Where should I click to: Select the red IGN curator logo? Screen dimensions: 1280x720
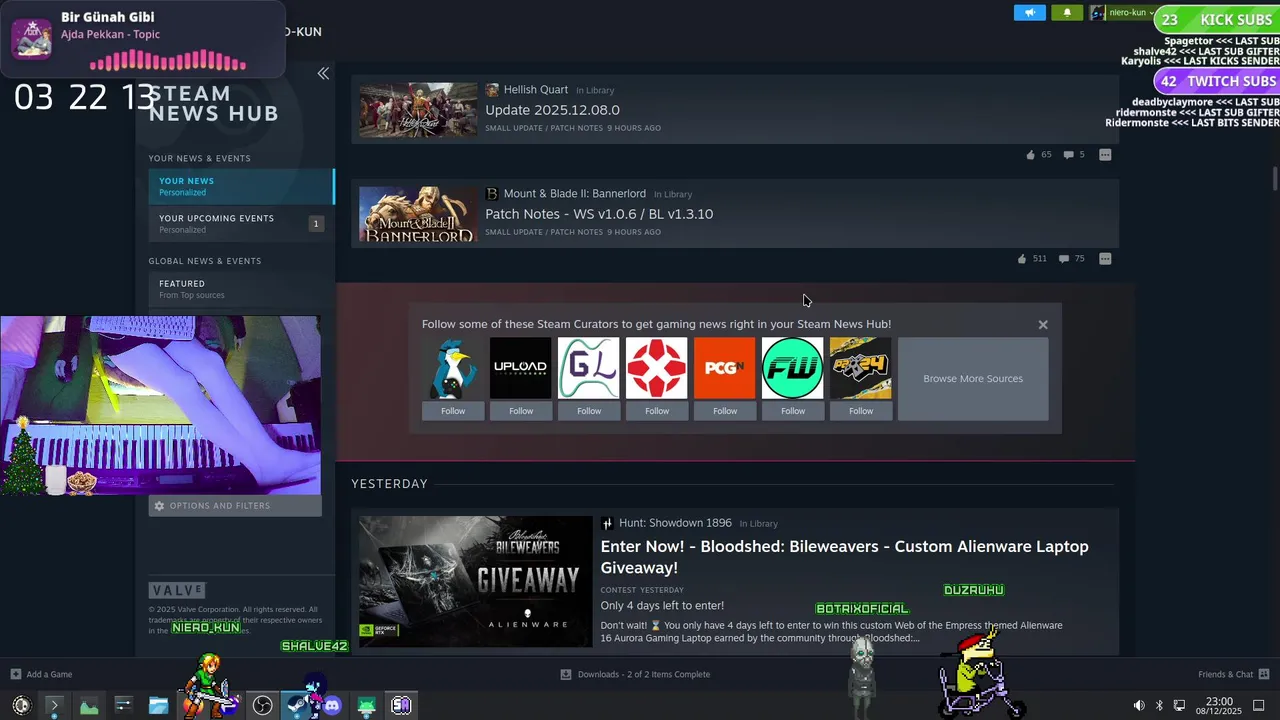(x=657, y=368)
